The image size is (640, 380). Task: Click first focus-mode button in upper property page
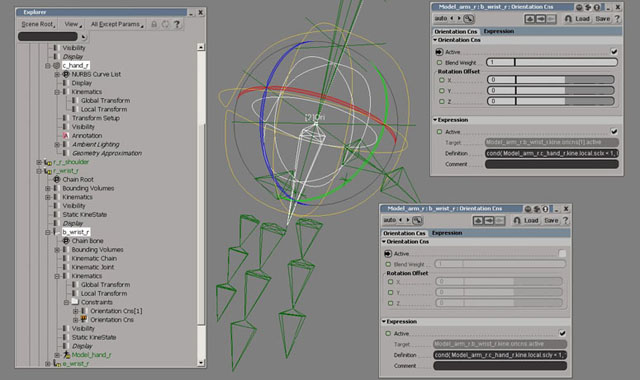pos(529,19)
